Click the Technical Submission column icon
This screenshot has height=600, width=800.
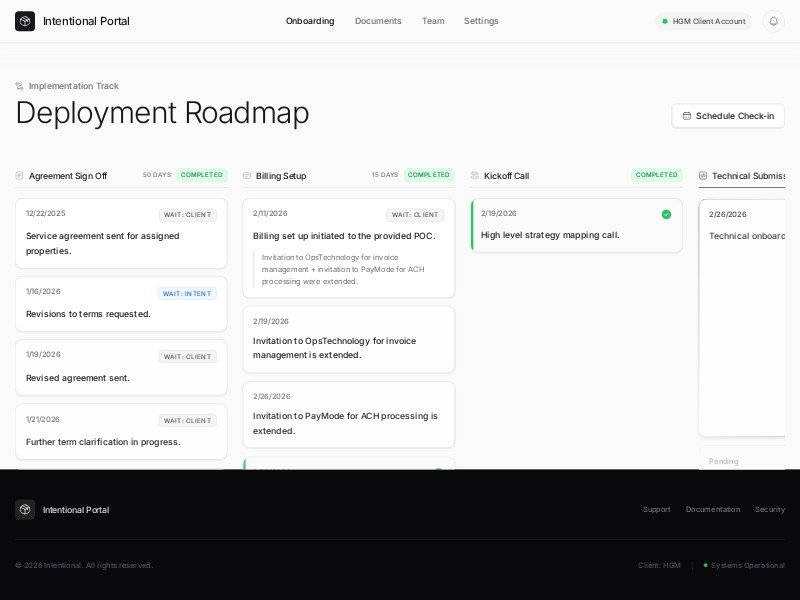click(701, 175)
